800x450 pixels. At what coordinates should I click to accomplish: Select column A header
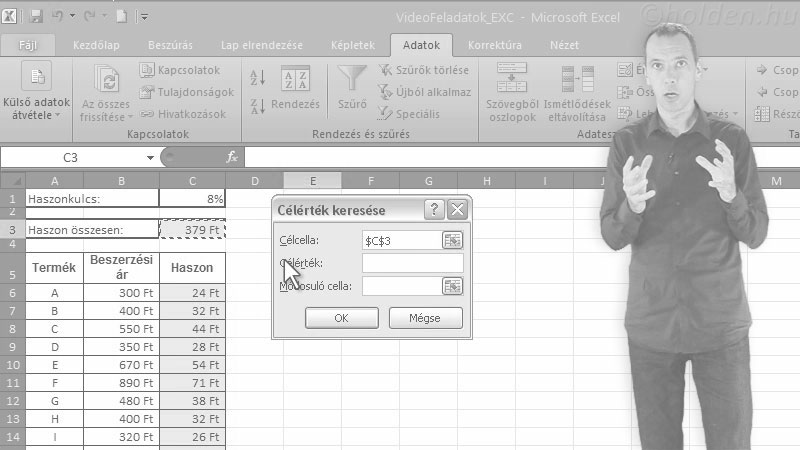[55, 181]
